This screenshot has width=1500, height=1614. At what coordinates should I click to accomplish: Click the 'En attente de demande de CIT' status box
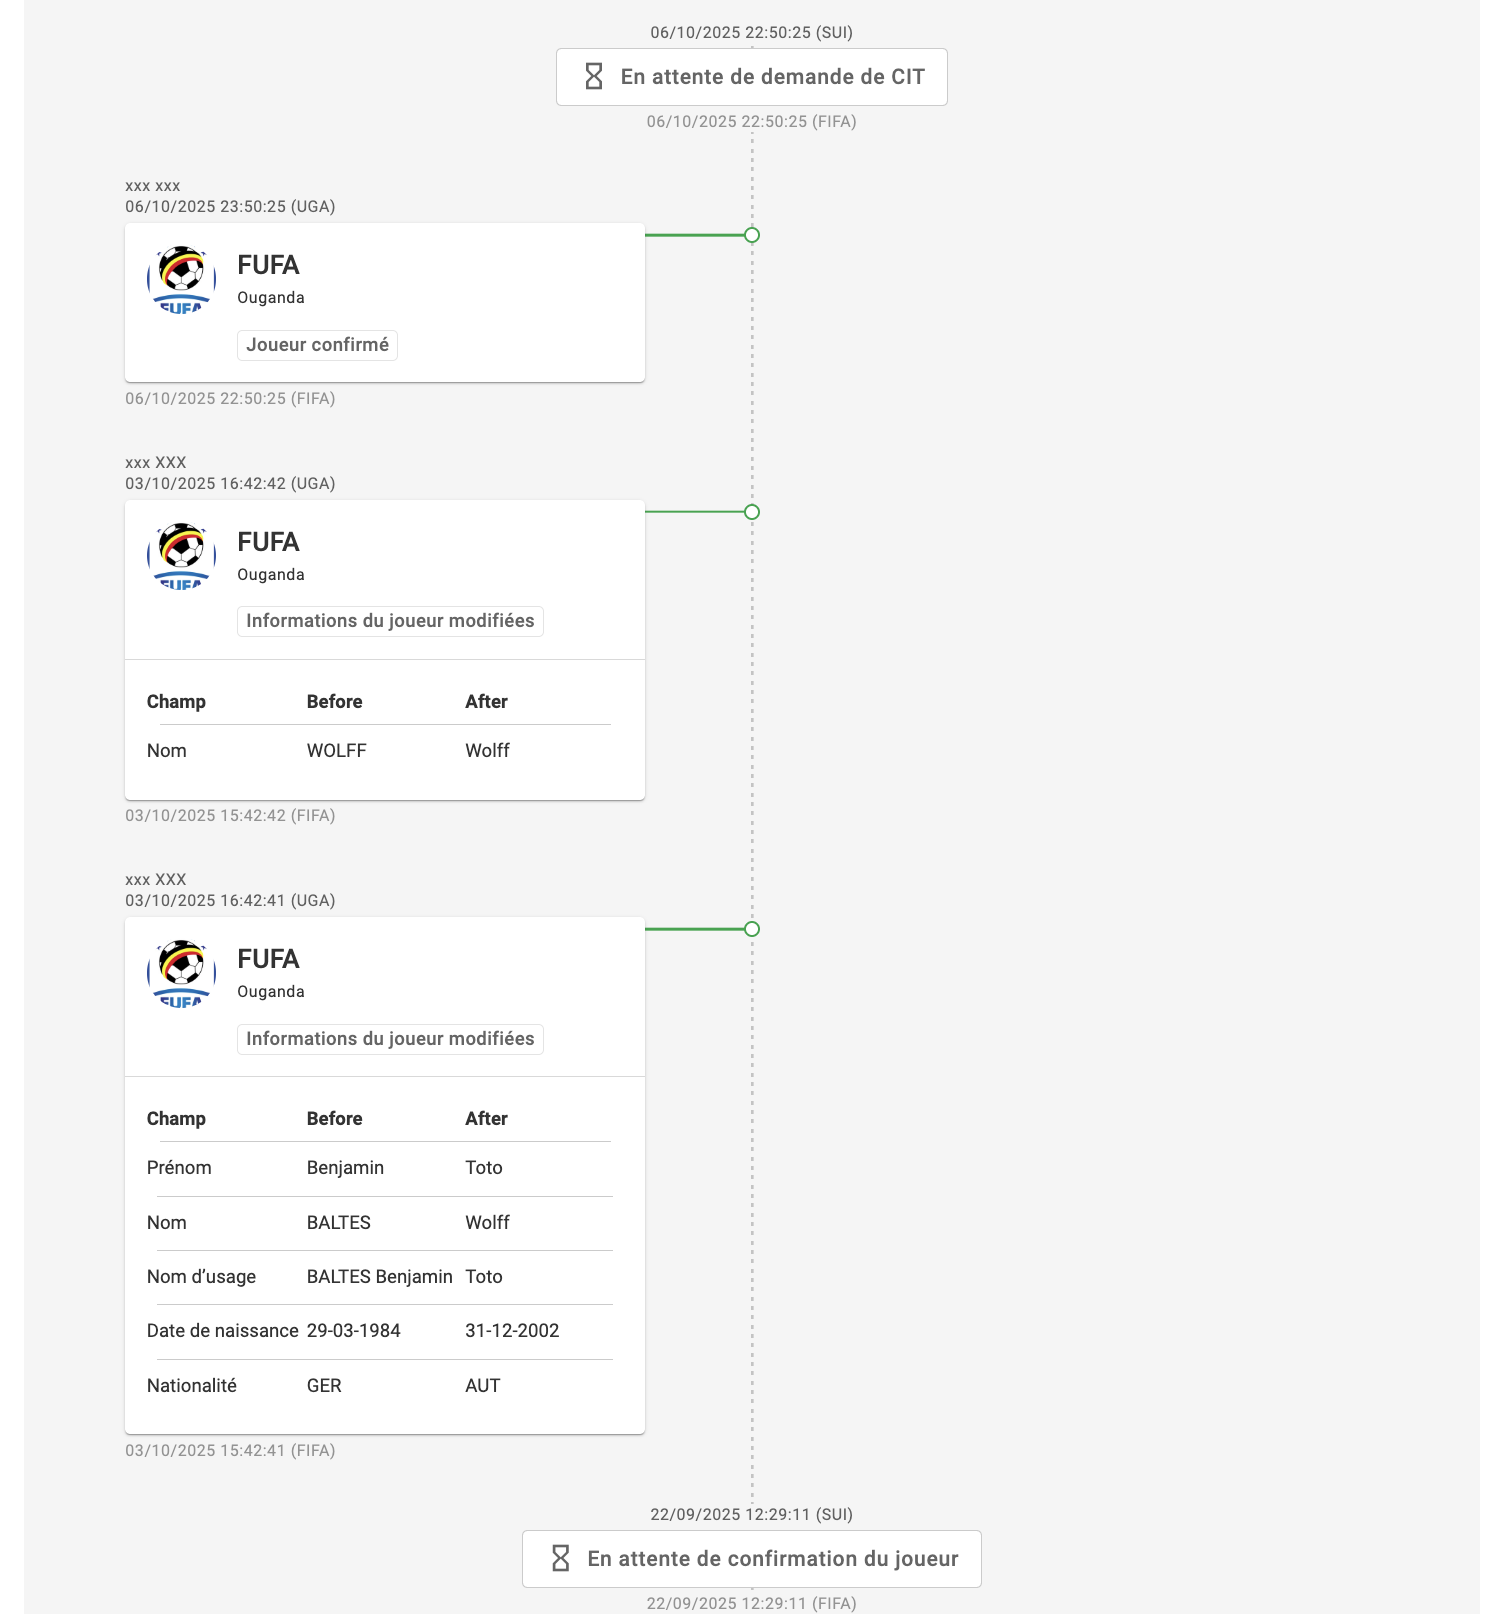tap(752, 77)
